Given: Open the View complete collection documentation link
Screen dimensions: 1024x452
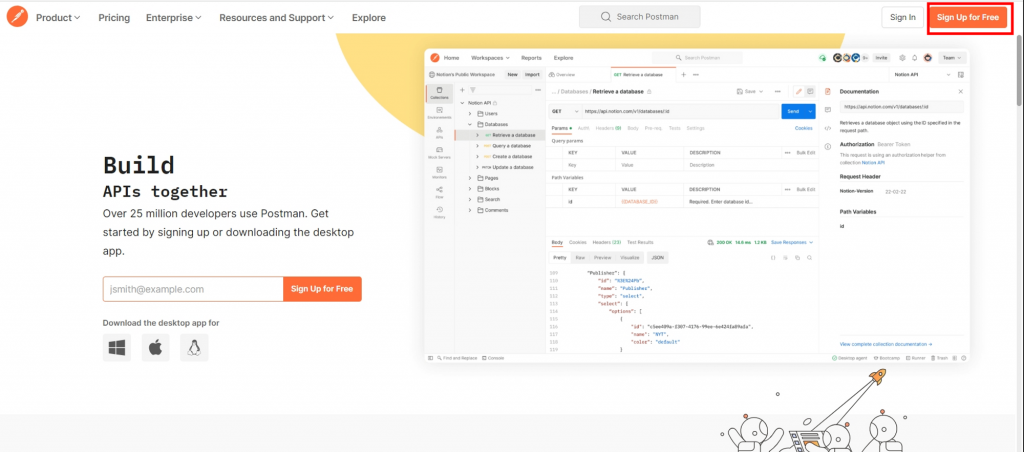Looking at the screenshot, I should point(886,344).
